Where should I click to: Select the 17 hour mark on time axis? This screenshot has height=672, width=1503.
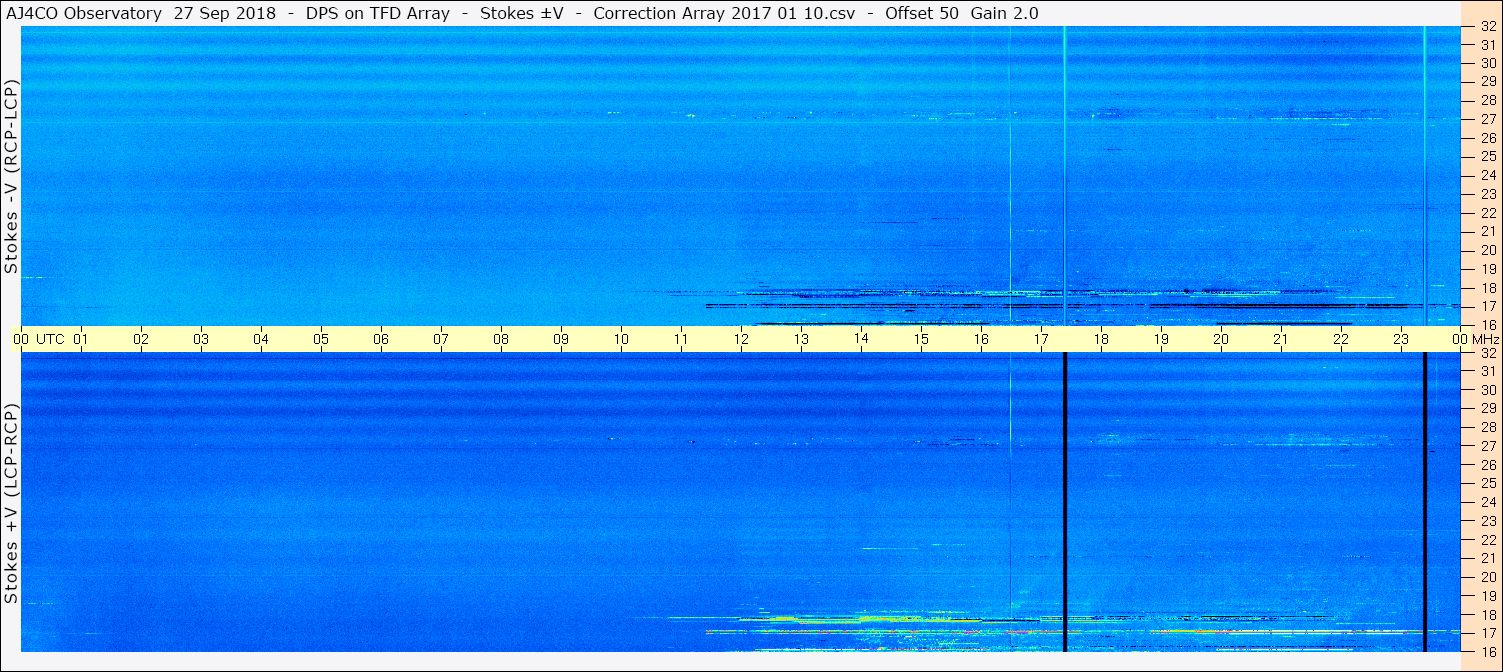1041,339
